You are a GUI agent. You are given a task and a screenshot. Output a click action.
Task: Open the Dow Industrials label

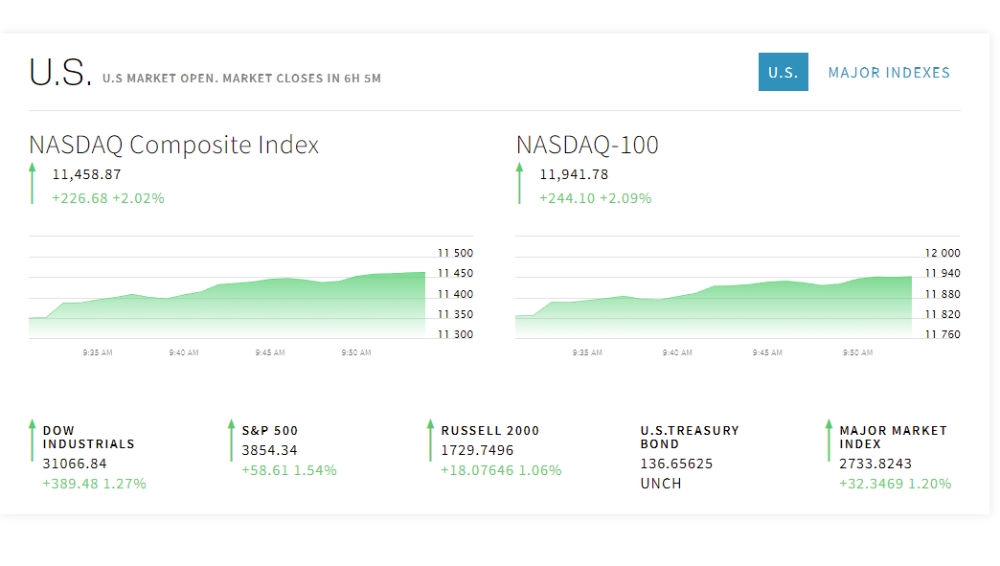point(89,437)
